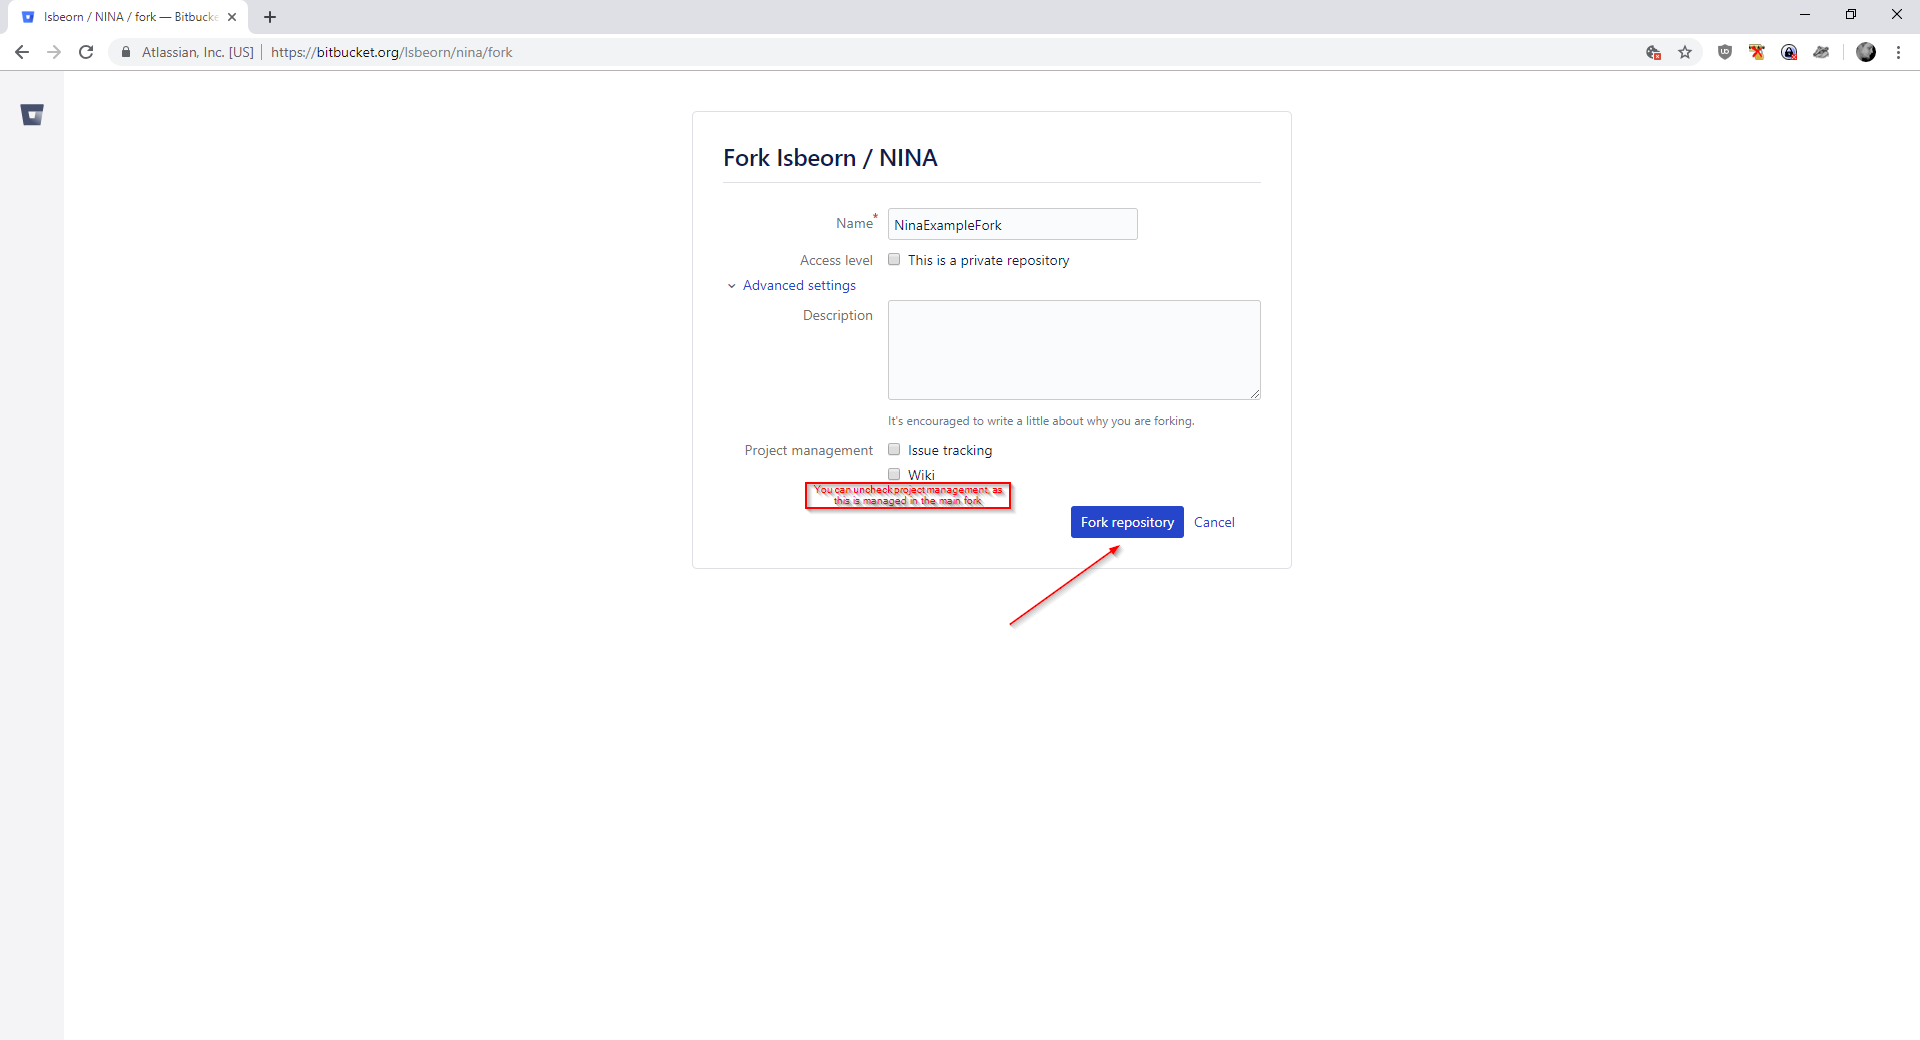Bookmark this page with the star
The image size is (1920, 1040).
click(x=1685, y=52)
